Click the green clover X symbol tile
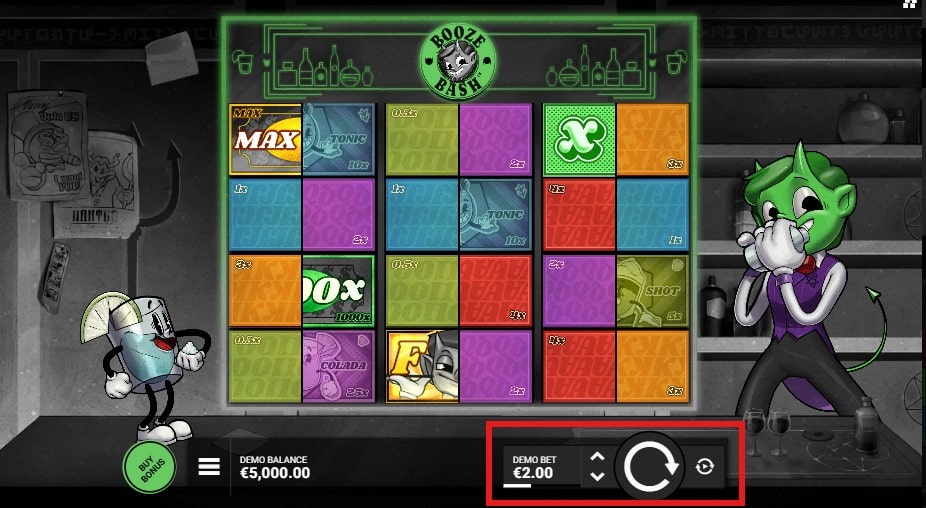 pyautogui.click(x=579, y=139)
